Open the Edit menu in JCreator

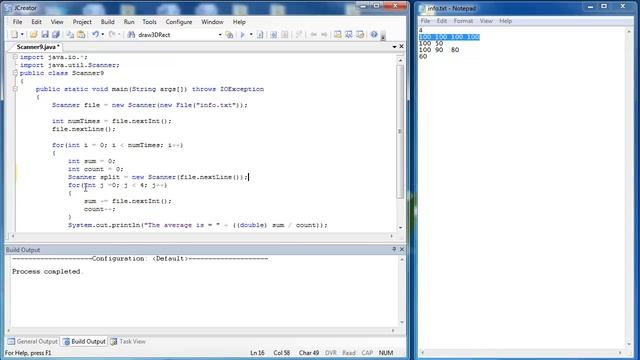(x=37, y=22)
